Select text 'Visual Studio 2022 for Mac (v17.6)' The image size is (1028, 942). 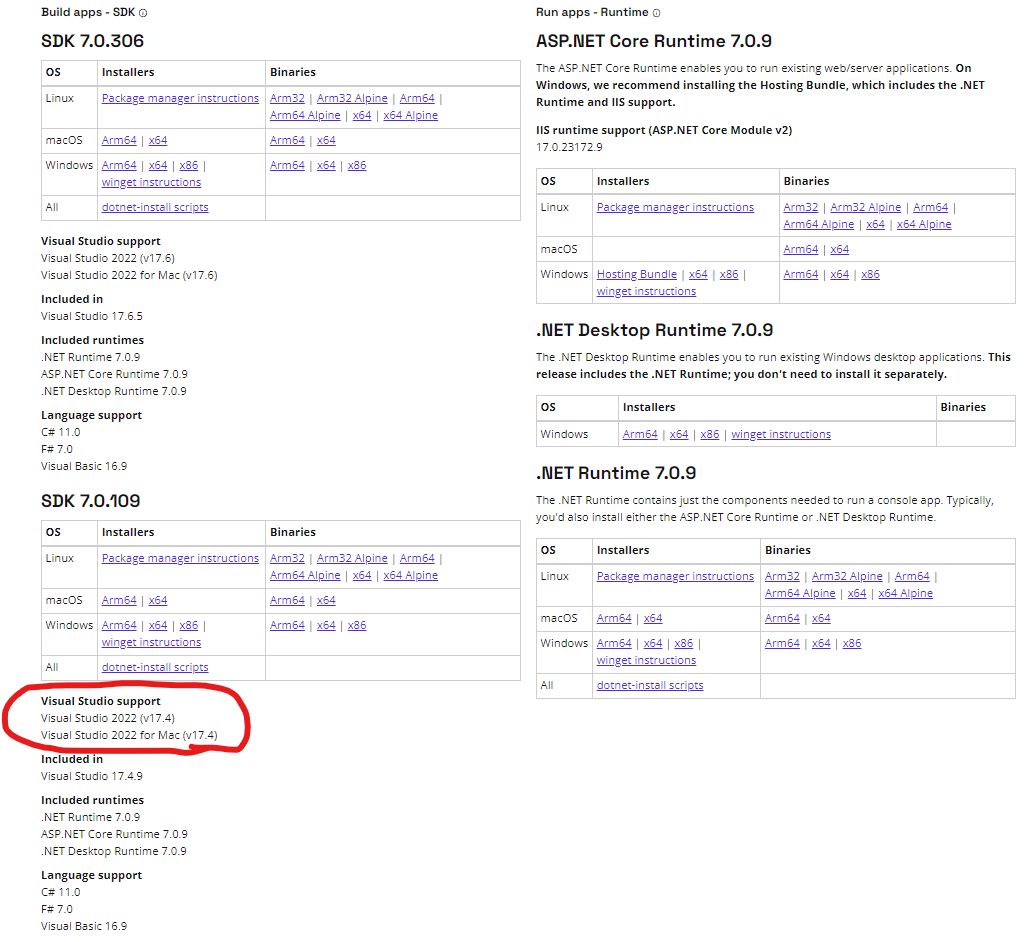tap(129, 275)
